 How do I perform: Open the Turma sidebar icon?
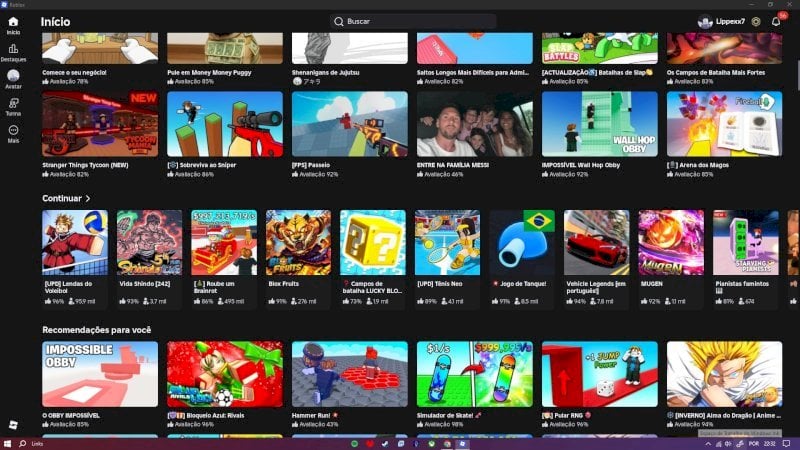(13, 104)
